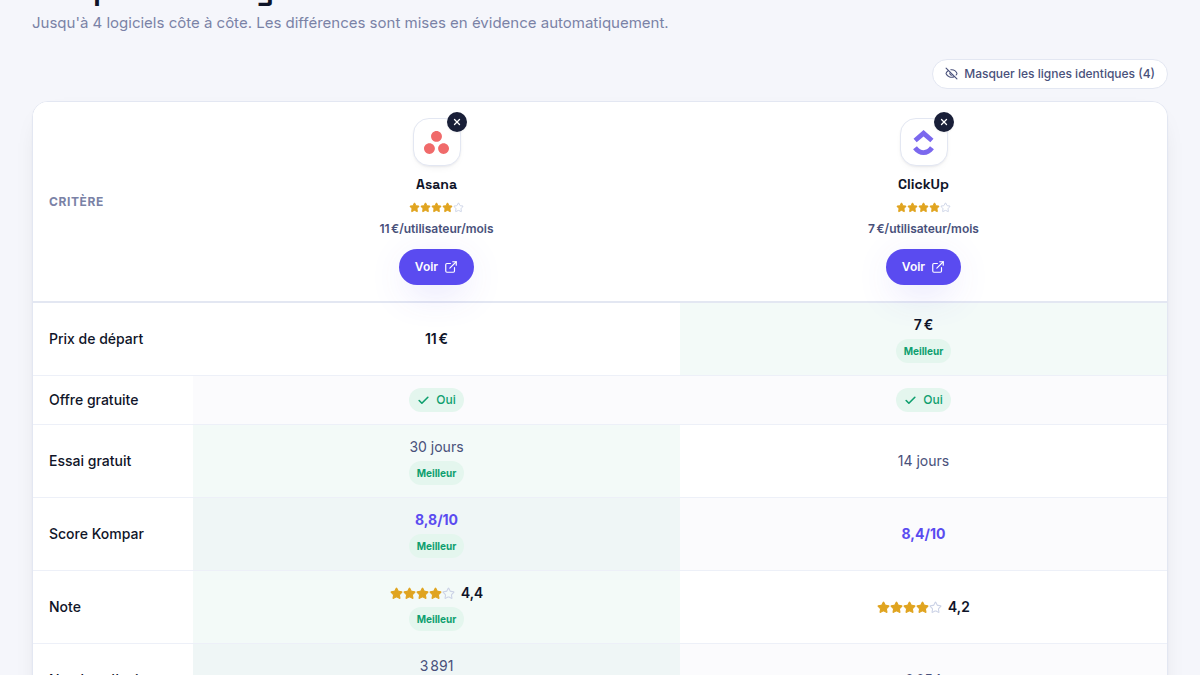Click the Meilleur badge under 8,8/10
The width and height of the screenshot is (1200, 675).
436,546
